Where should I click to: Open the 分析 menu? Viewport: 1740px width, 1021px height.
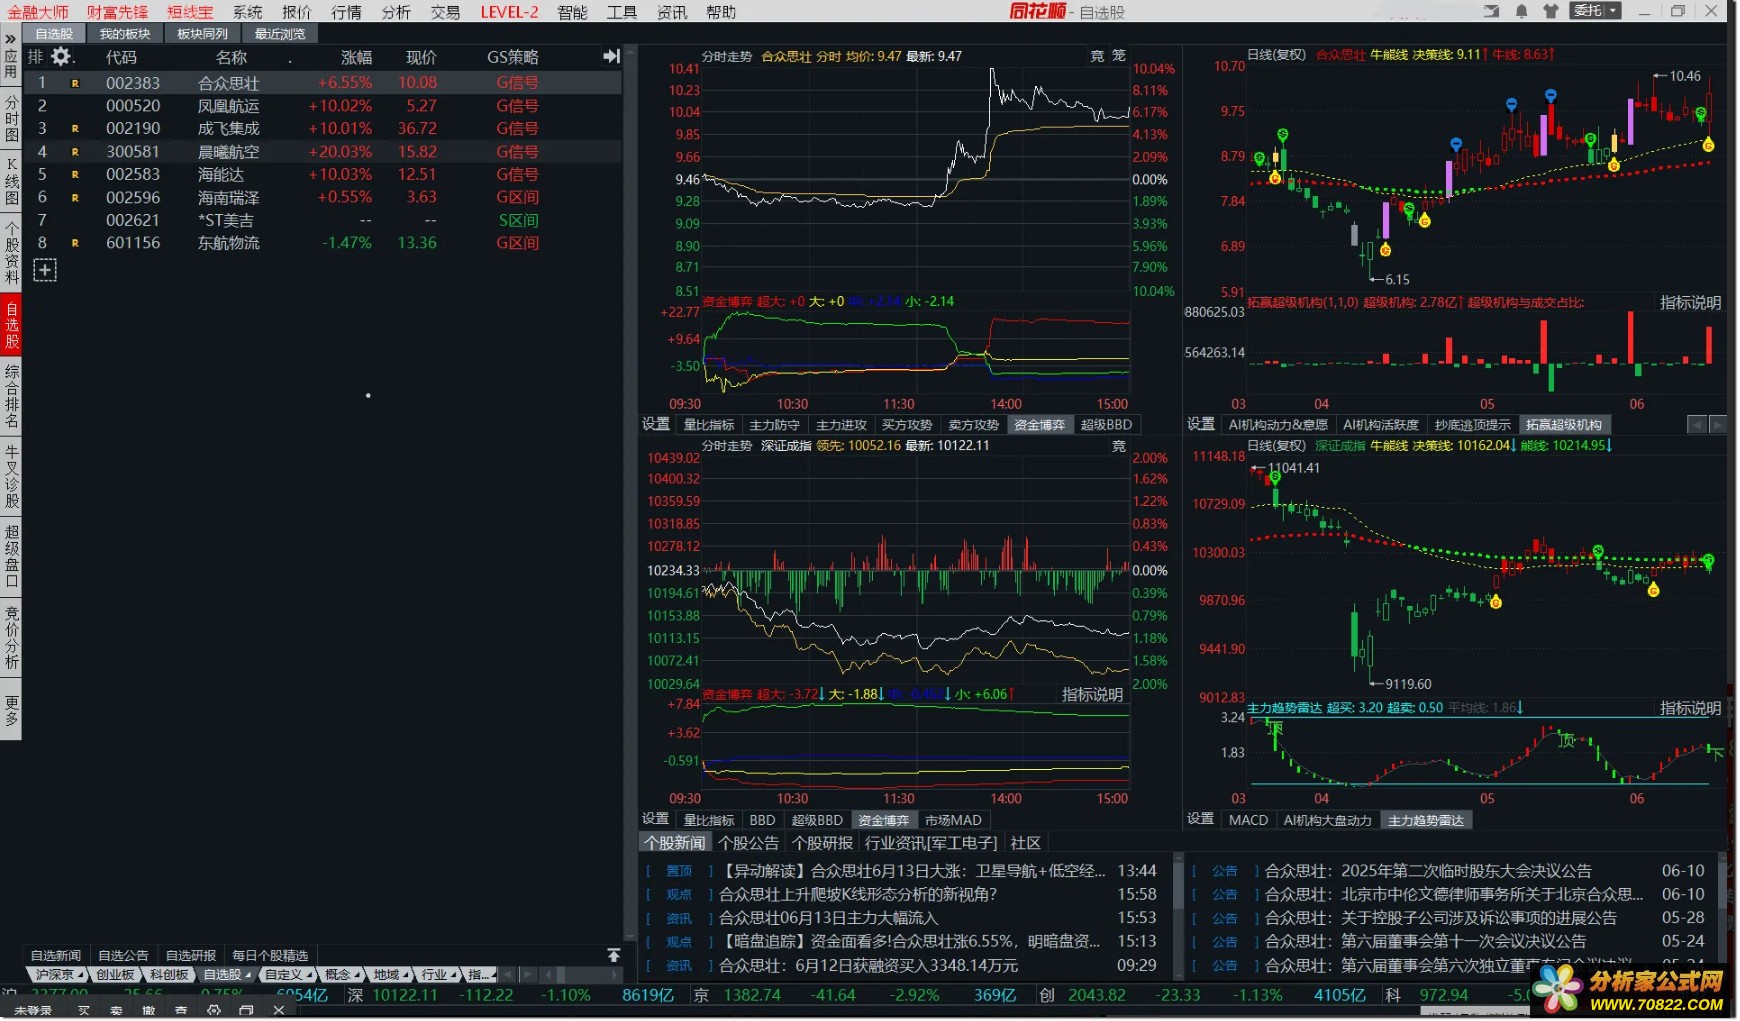tap(396, 12)
